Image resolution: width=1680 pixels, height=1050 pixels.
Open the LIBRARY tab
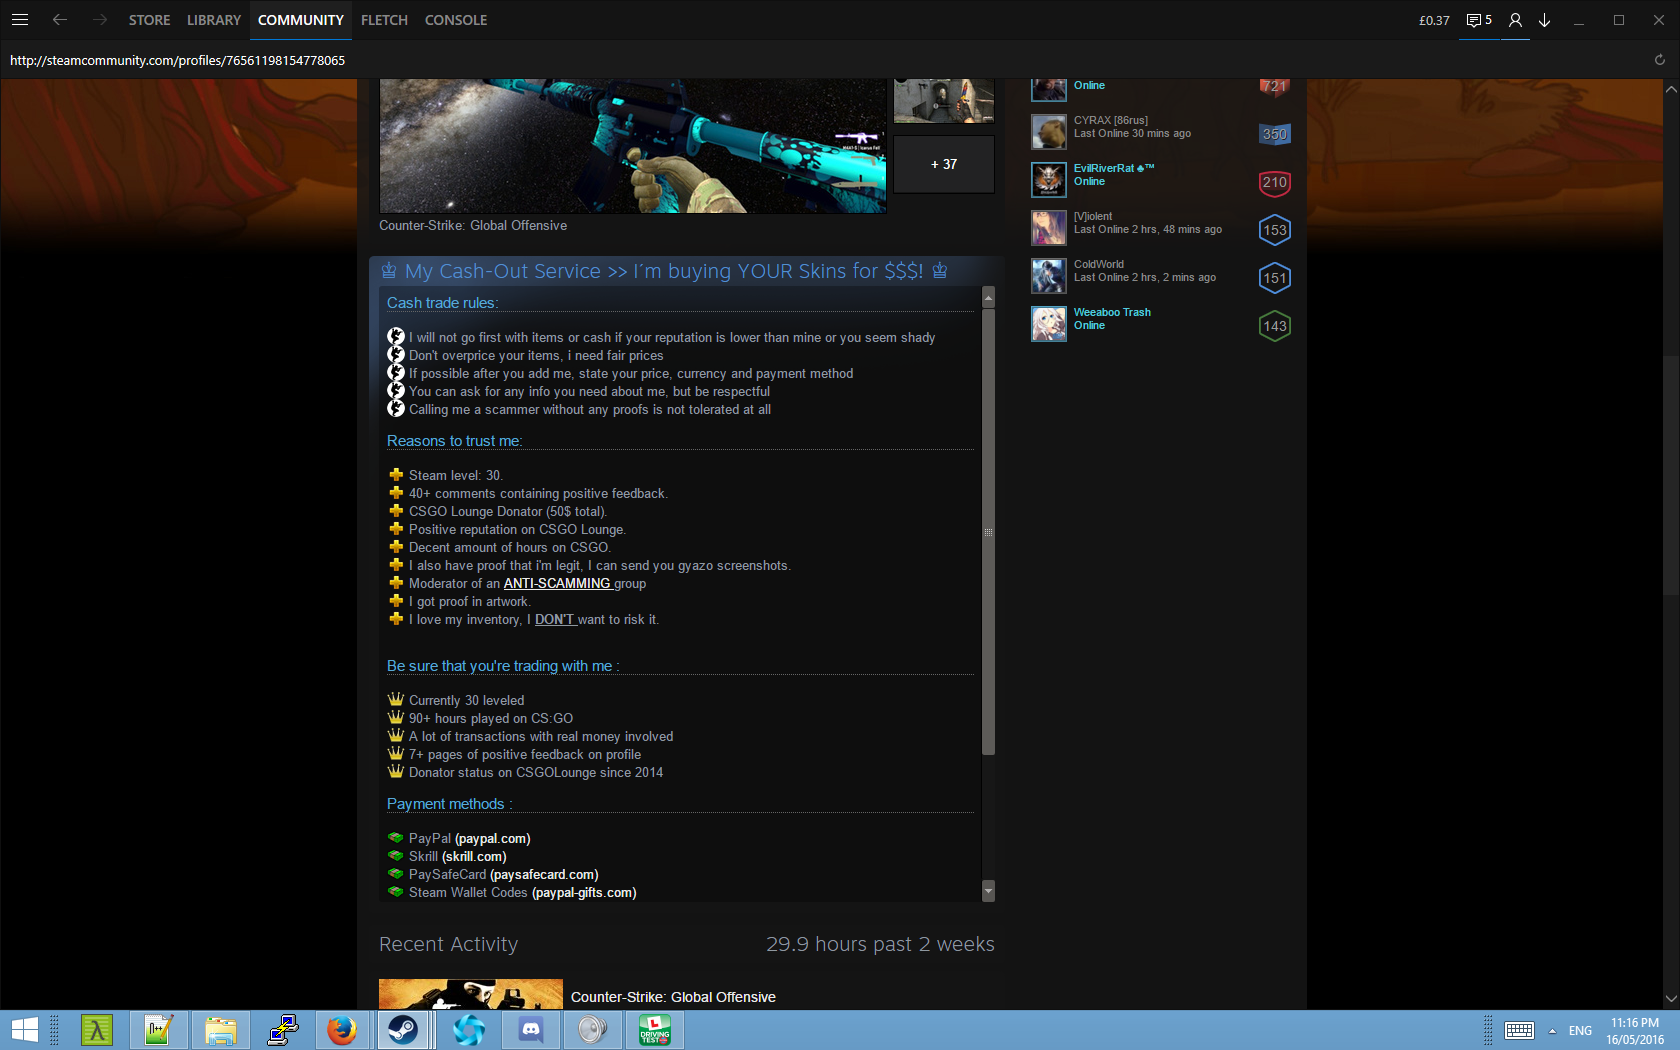(x=214, y=20)
